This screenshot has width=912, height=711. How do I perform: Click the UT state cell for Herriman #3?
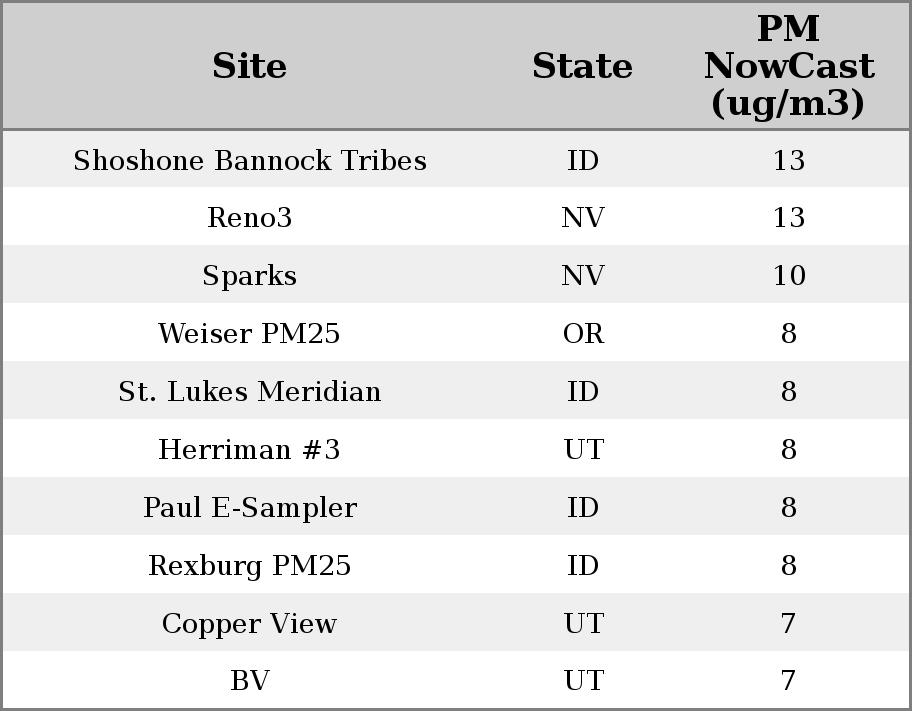[x=583, y=450]
